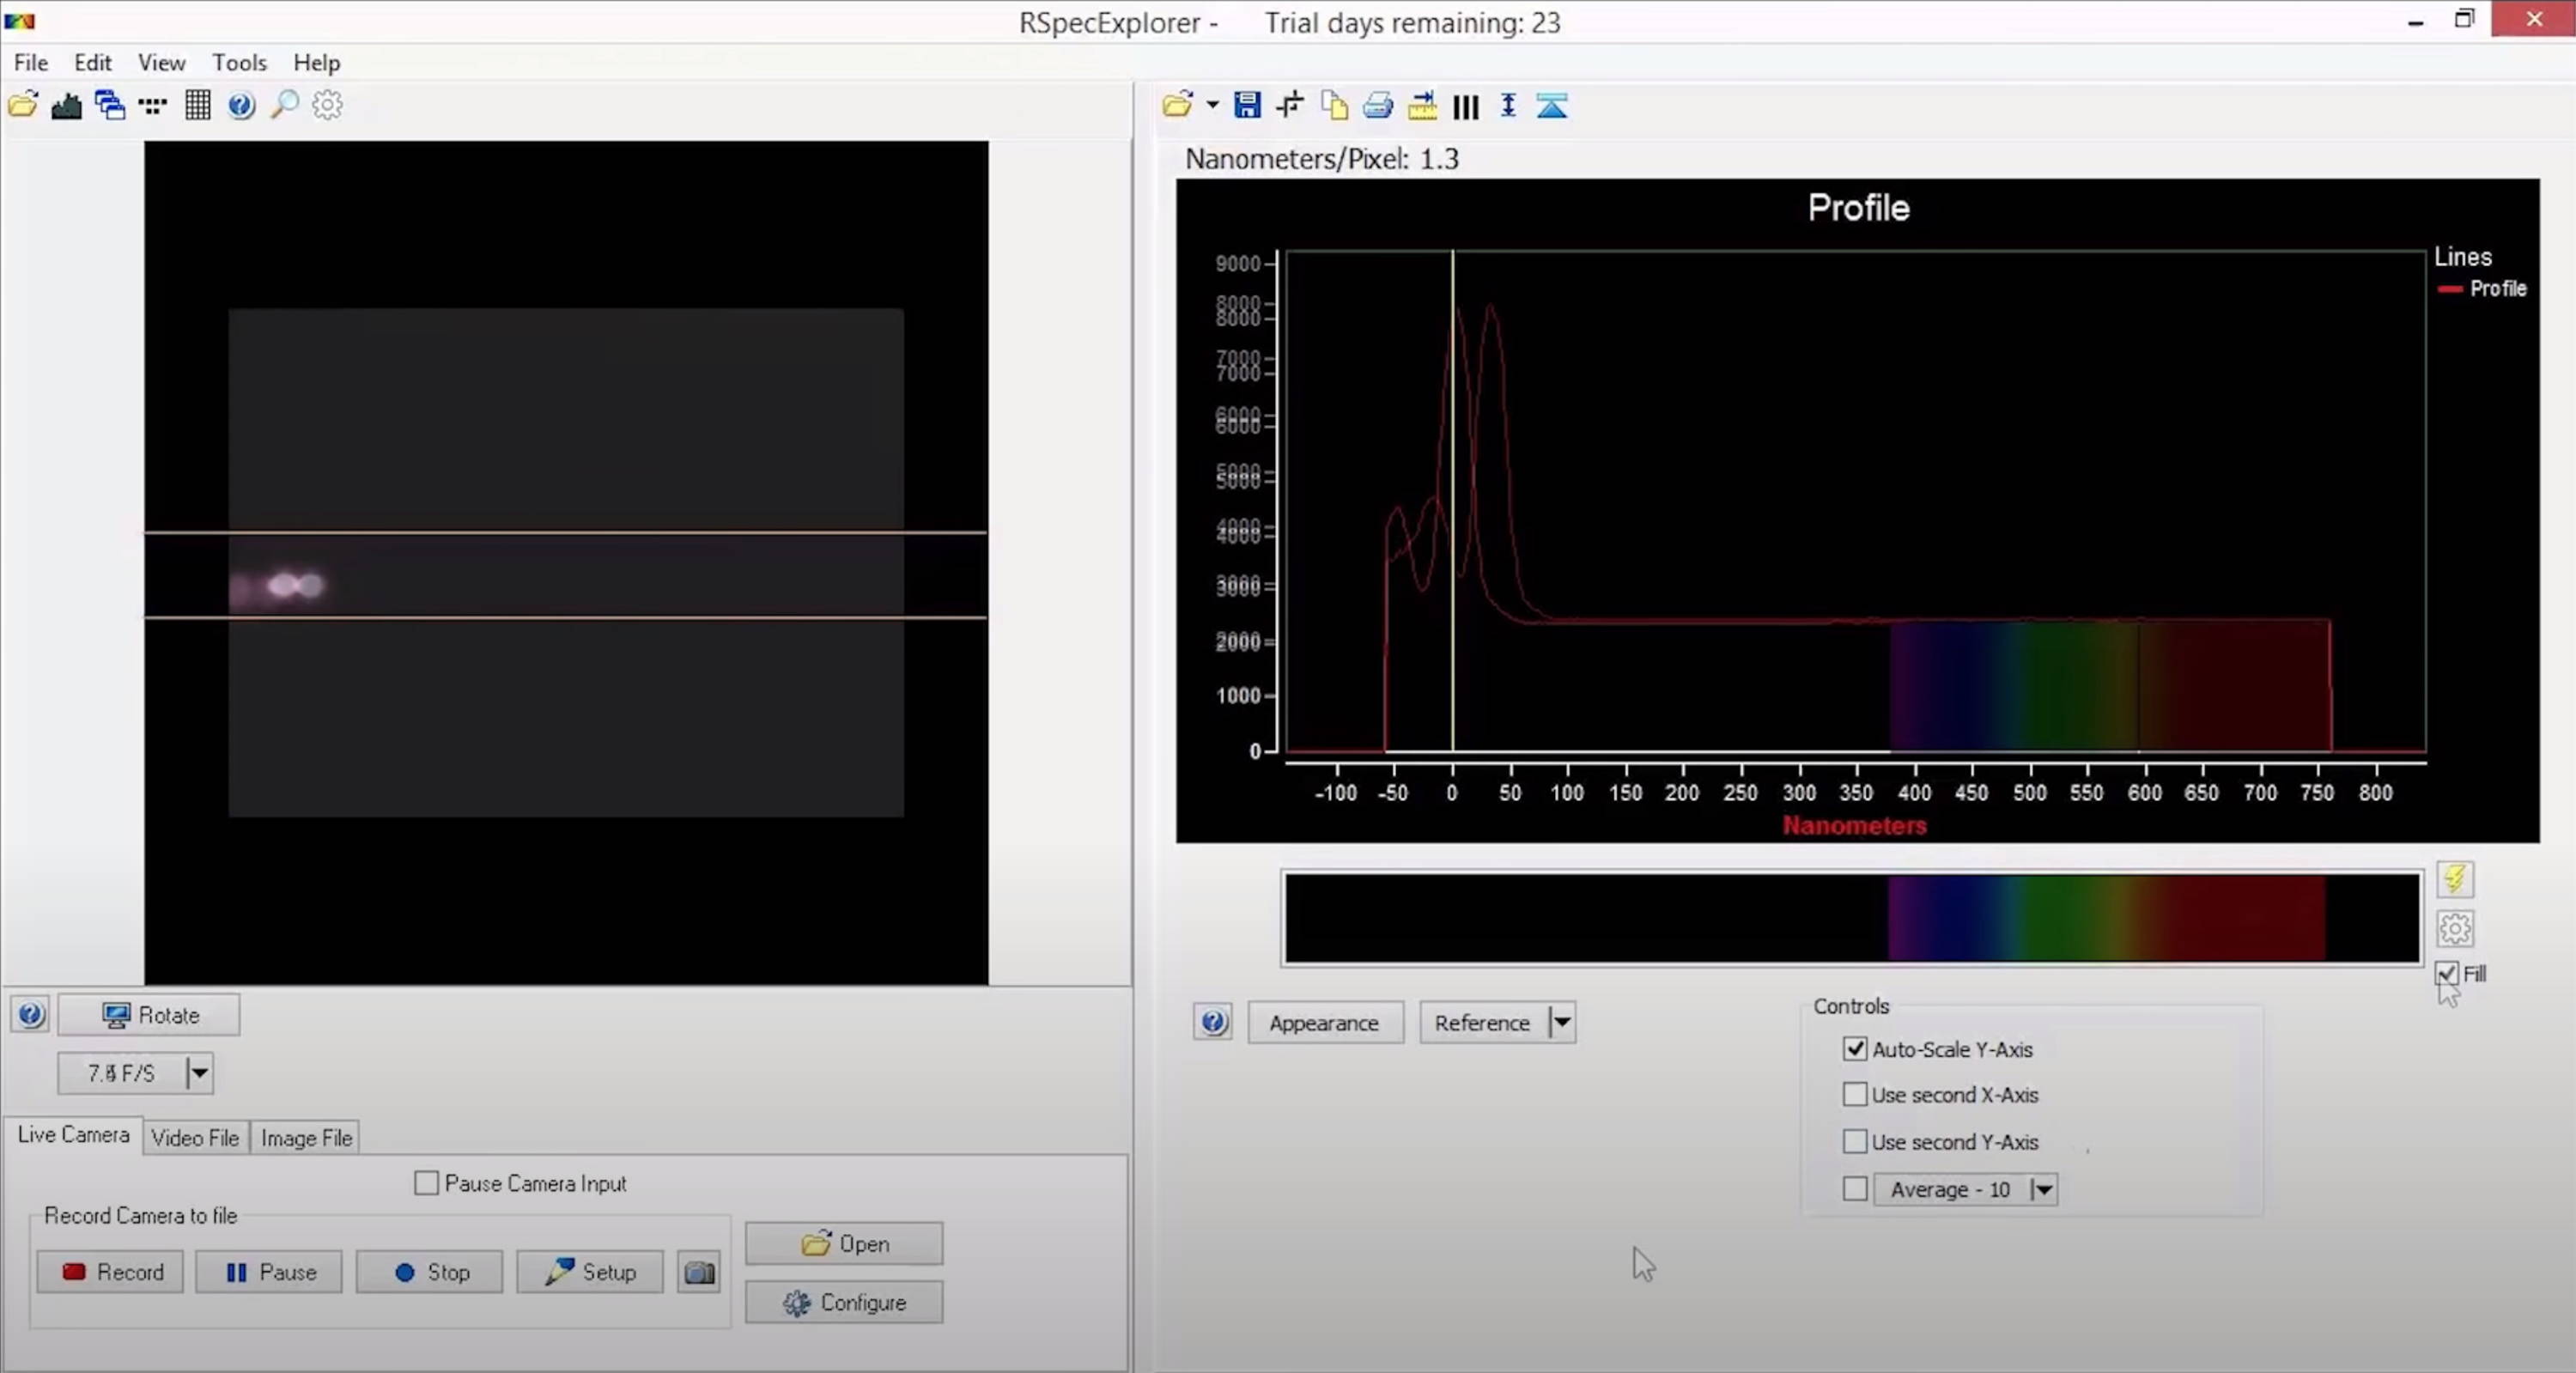Click the Configure button
Viewport: 2576px width, 1373px height.
coord(844,1302)
